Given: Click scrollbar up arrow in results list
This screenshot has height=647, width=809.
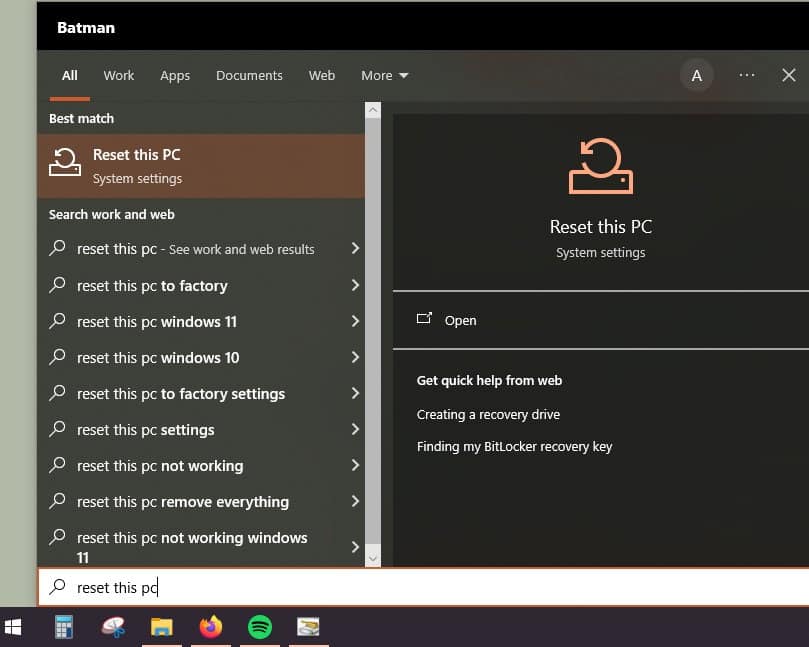Looking at the screenshot, I should pyautogui.click(x=373, y=109).
